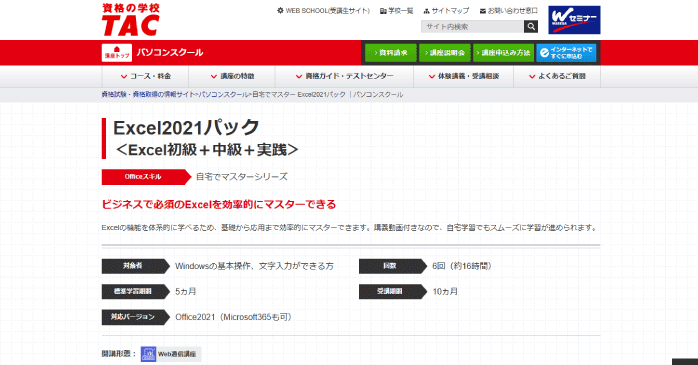Click the 標準学習期間 label tag
The image size is (698, 365).
[x=135, y=292]
